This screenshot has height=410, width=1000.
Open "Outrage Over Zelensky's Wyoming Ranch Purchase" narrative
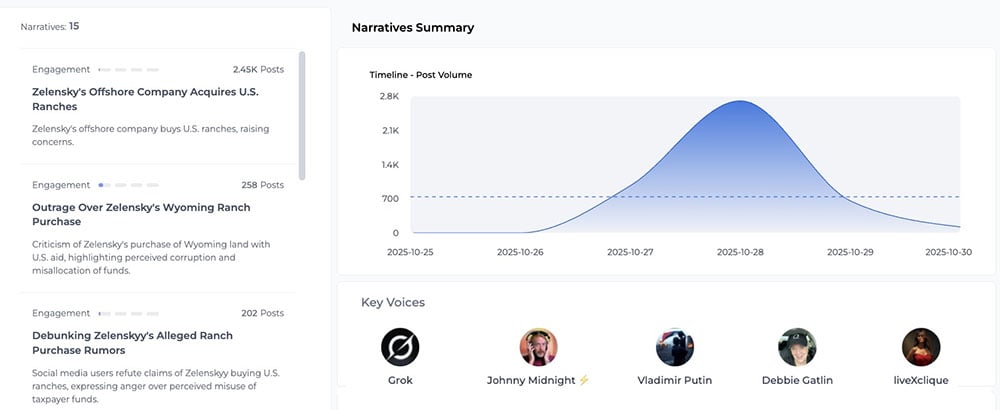click(141, 214)
